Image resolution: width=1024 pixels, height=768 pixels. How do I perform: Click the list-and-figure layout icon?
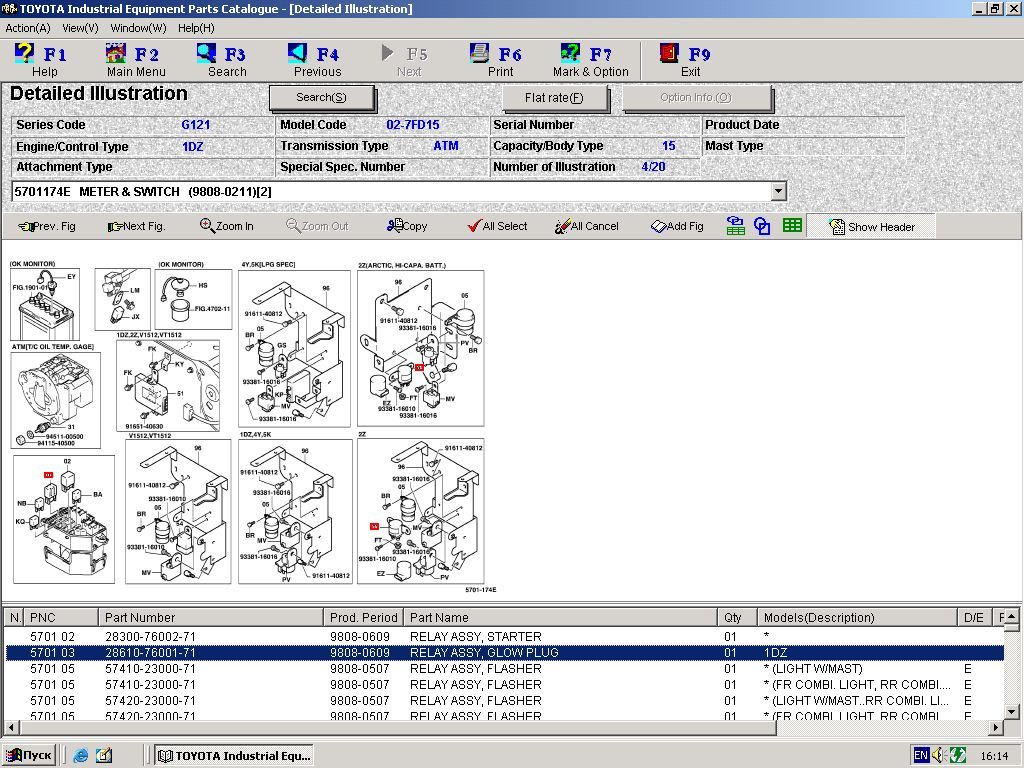pyautogui.click(x=735, y=226)
